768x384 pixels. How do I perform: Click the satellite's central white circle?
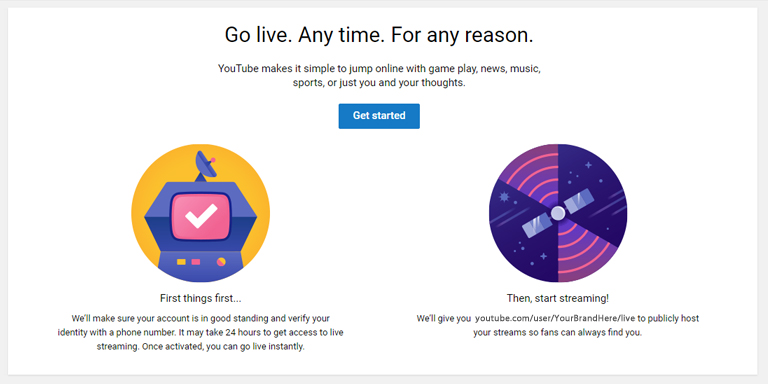coord(558,213)
